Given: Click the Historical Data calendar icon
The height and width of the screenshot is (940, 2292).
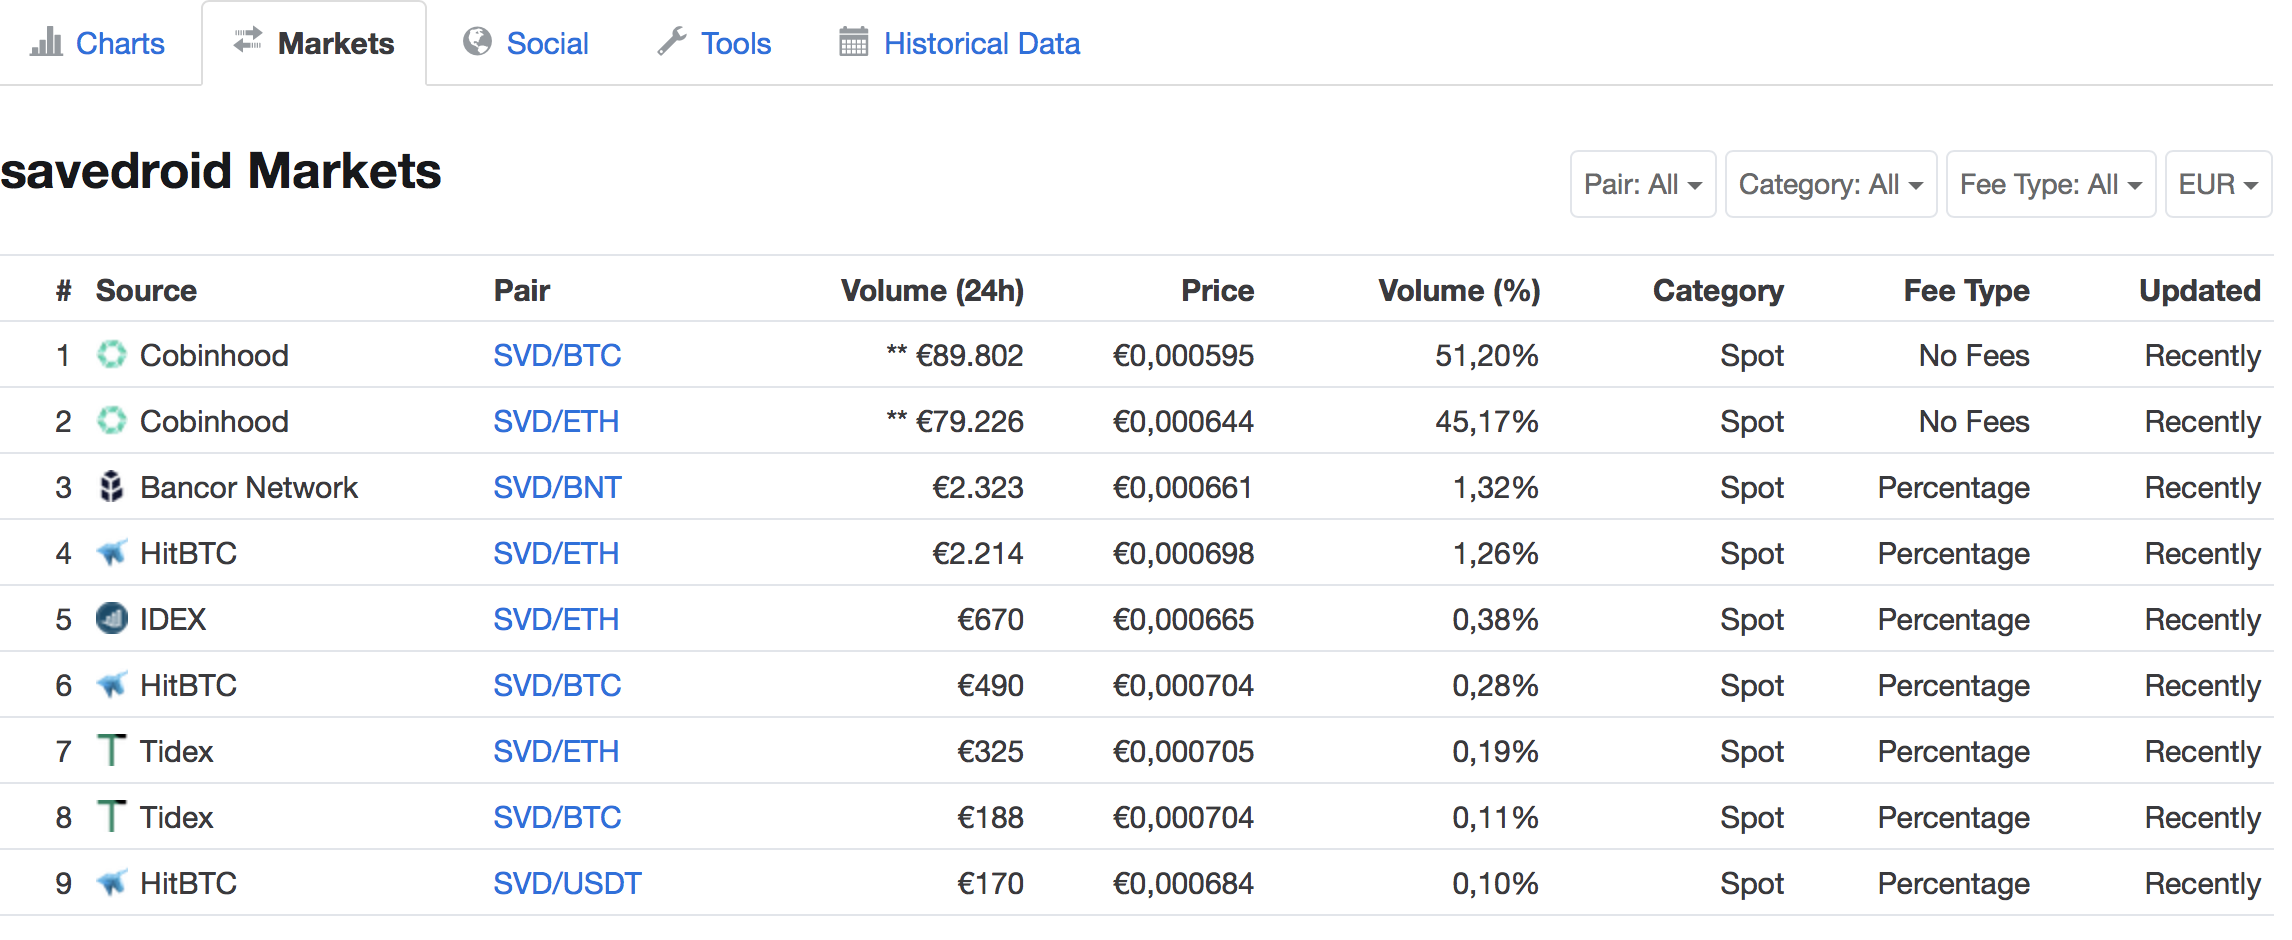Looking at the screenshot, I should [x=853, y=42].
